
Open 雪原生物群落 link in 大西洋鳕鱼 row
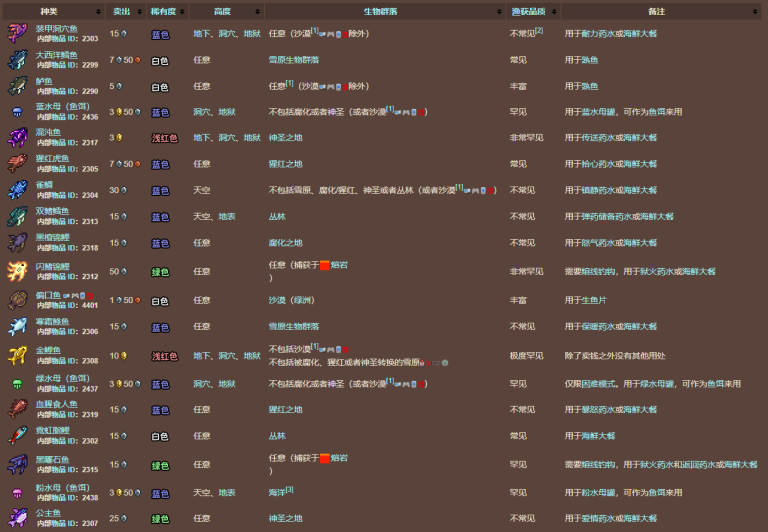294,60
